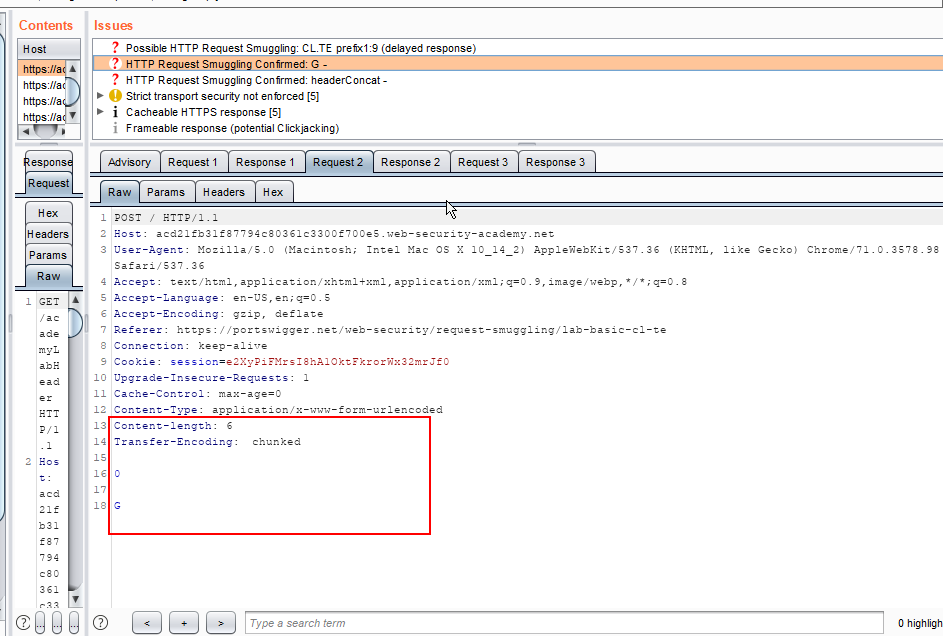Open the Response tab in left panel
This screenshot has height=636, width=943.
(49, 162)
